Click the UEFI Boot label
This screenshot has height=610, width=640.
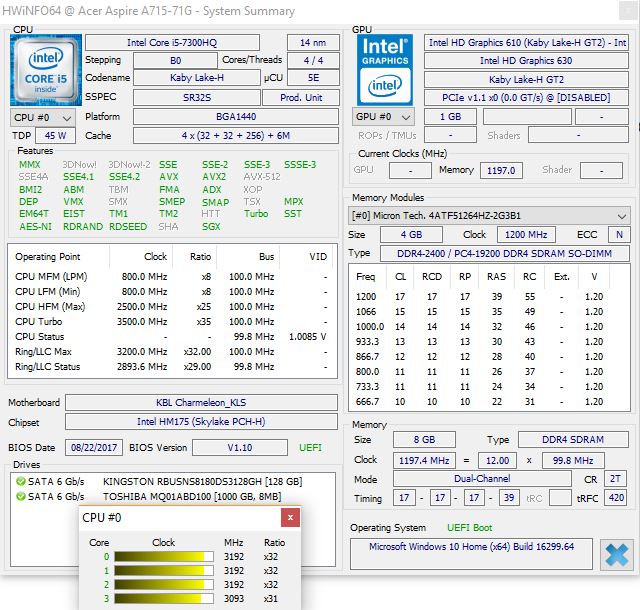[x=470, y=528]
